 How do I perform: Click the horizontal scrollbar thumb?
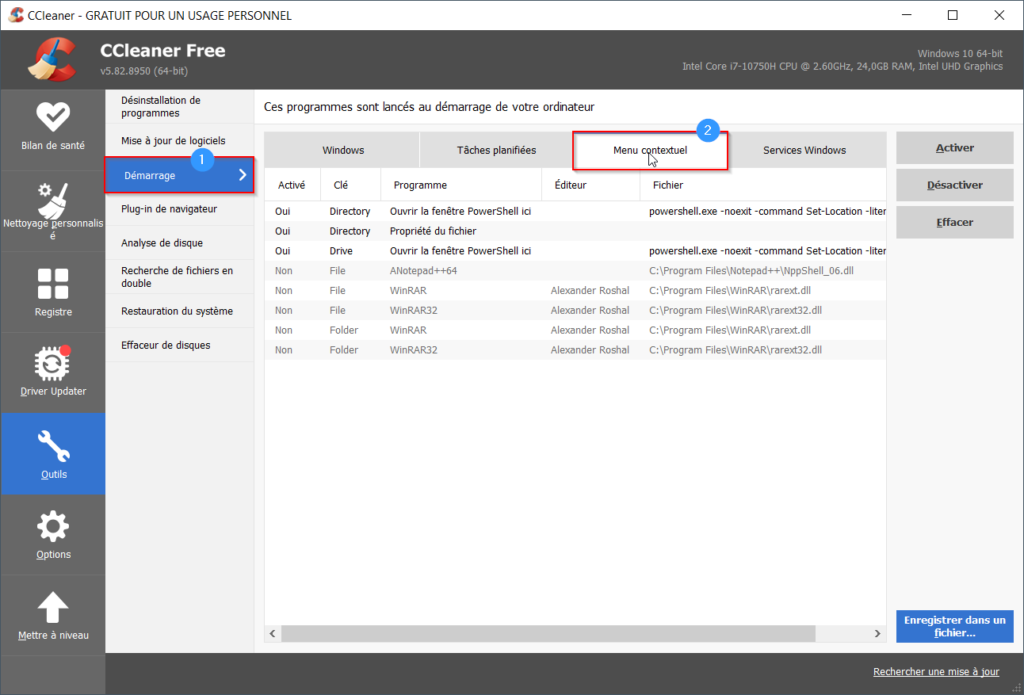pos(549,634)
